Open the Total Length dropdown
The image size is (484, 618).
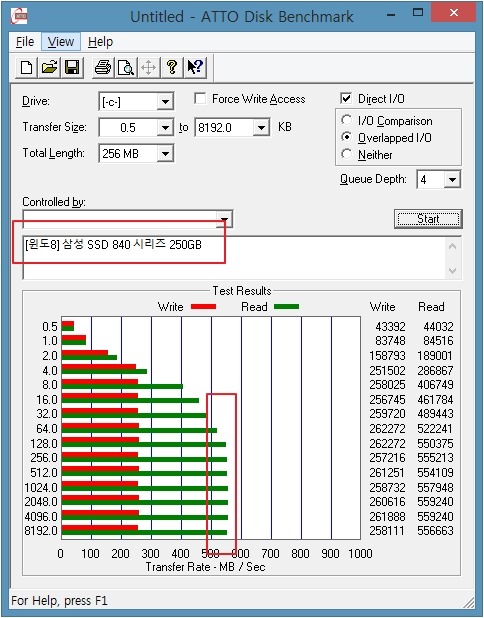point(165,154)
